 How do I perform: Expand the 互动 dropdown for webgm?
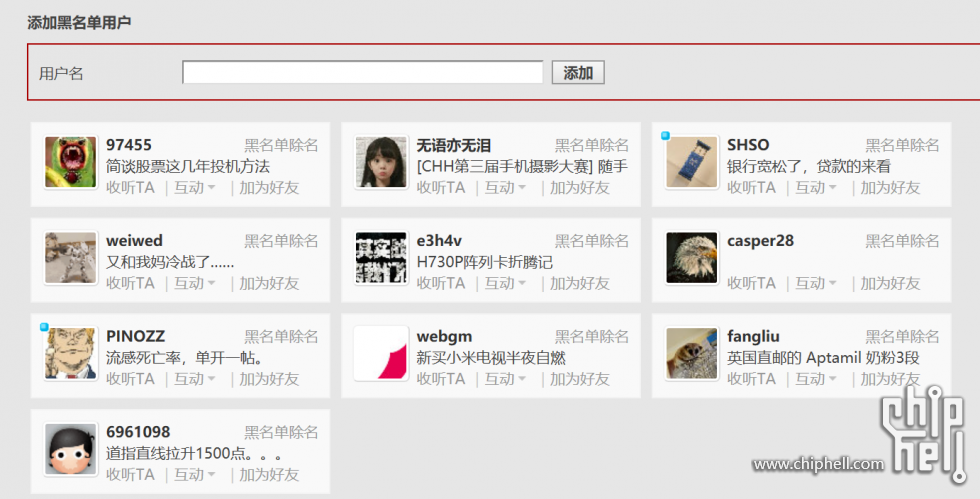pyautogui.click(x=505, y=379)
